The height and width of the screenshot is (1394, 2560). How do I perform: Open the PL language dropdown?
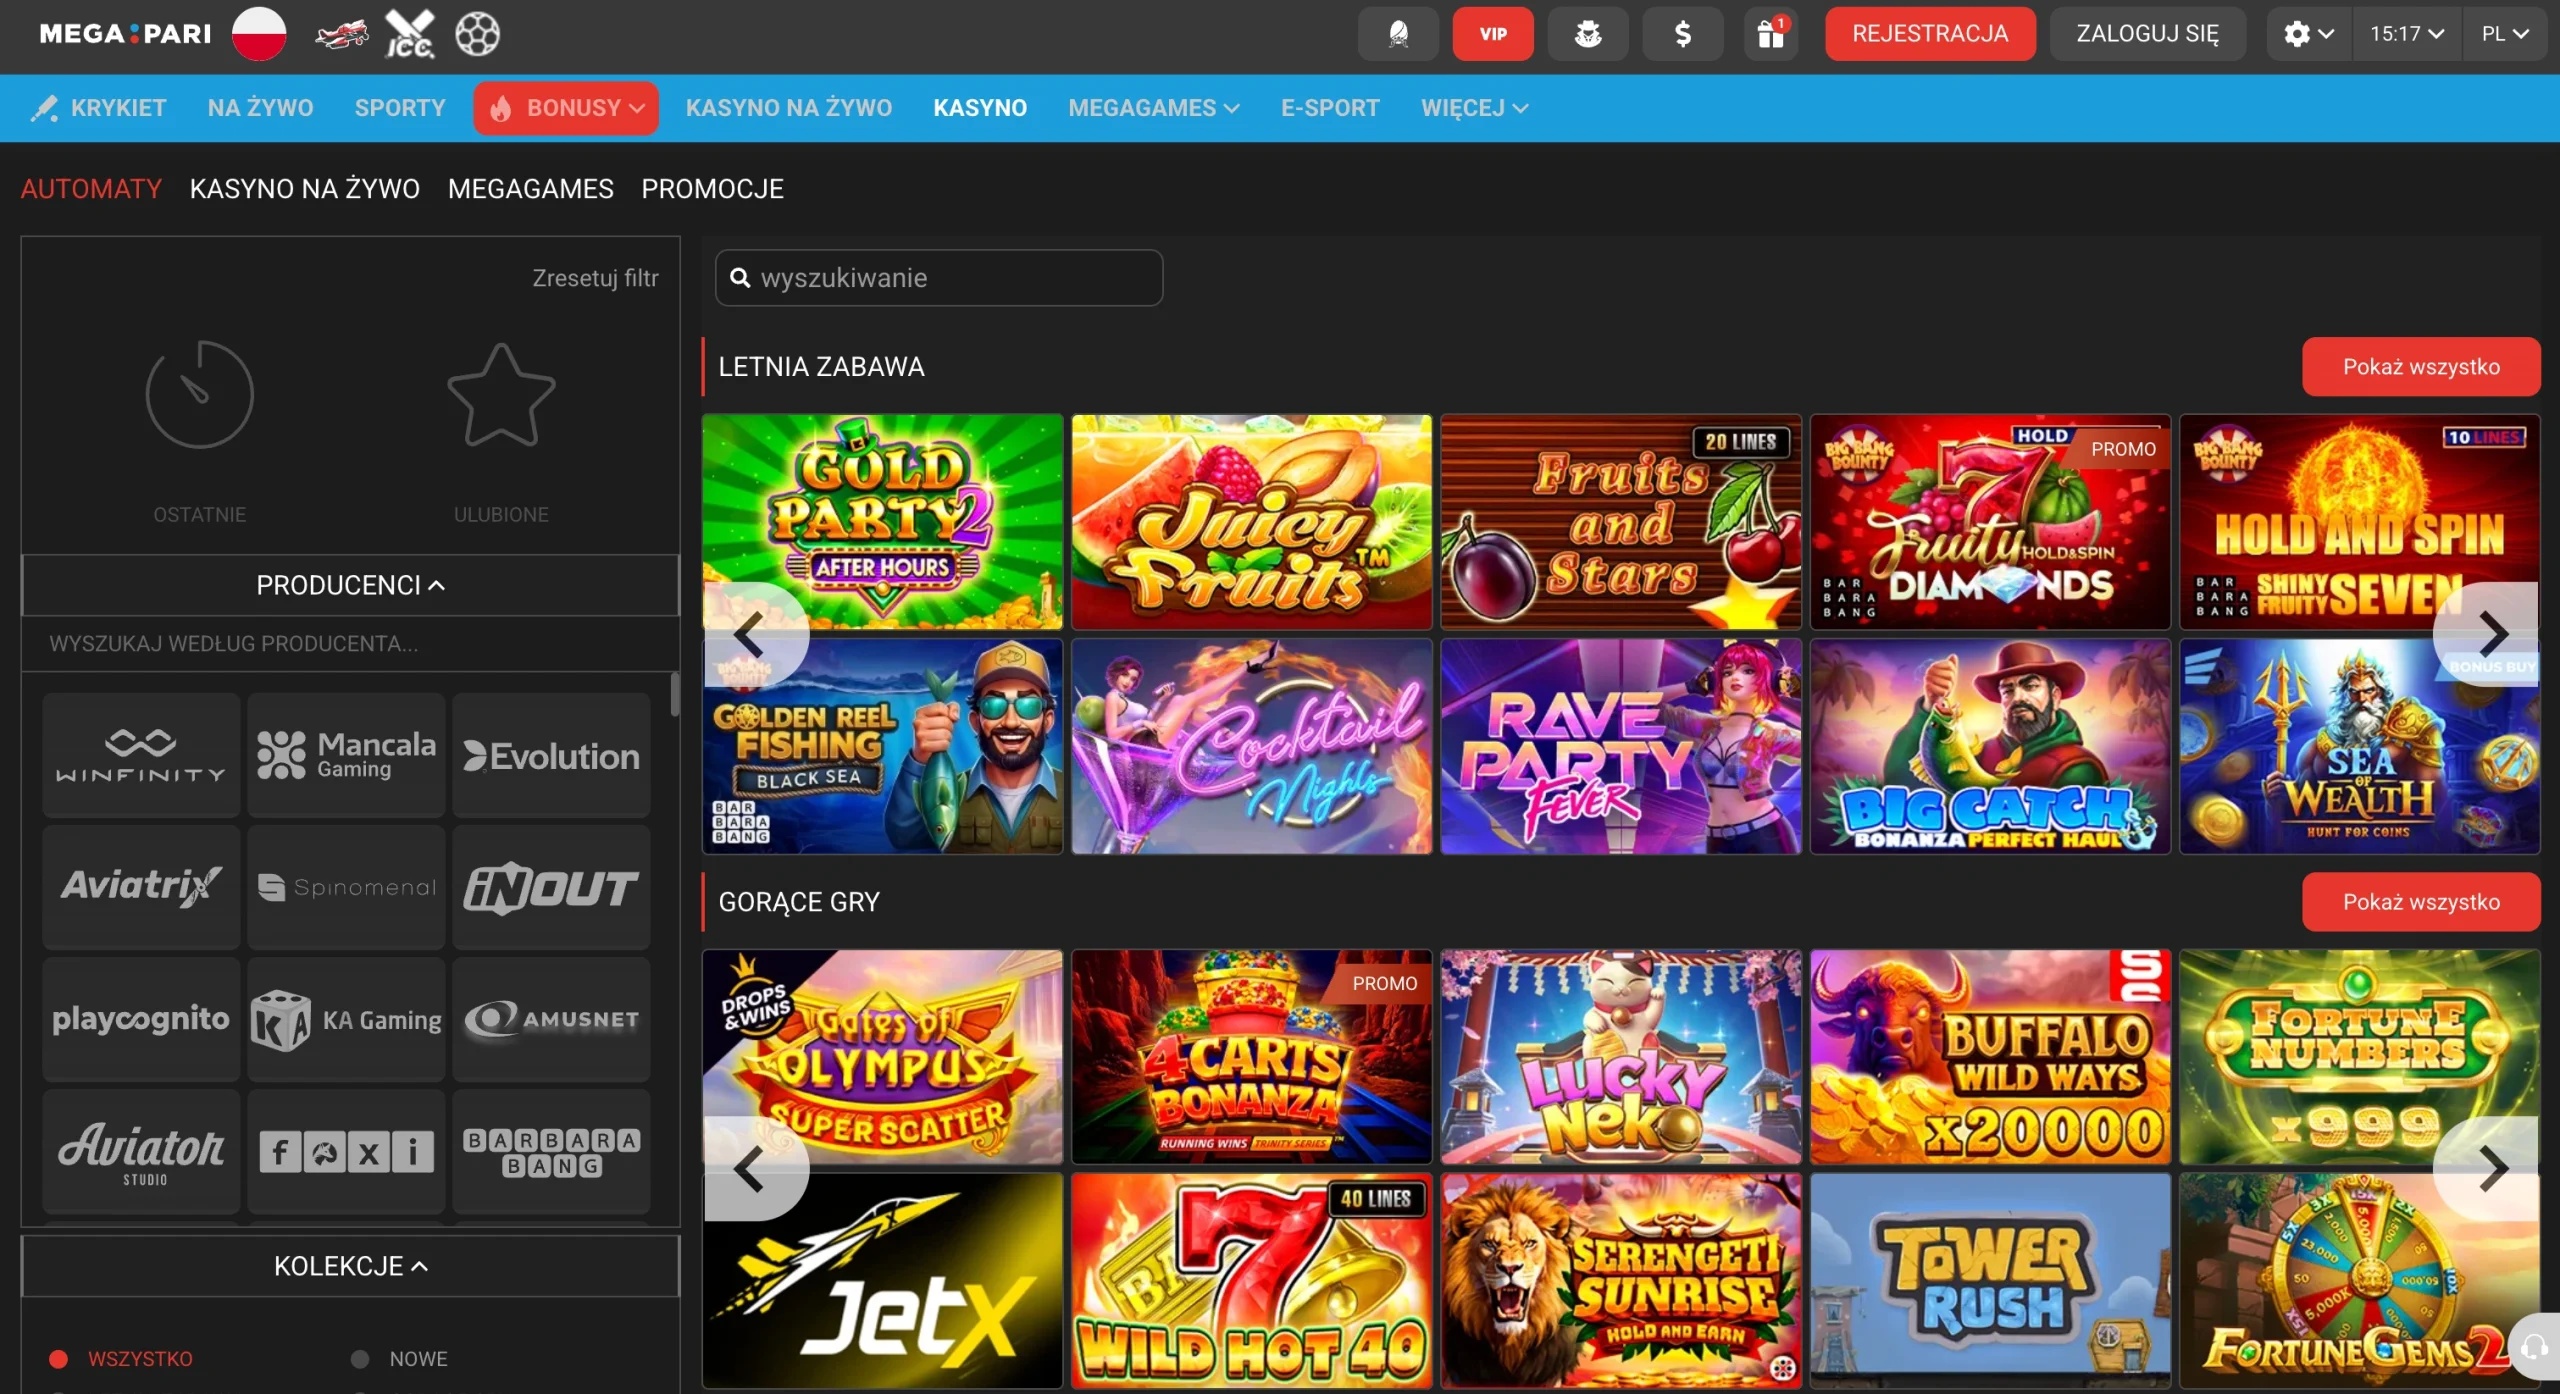tap(2505, 34)
